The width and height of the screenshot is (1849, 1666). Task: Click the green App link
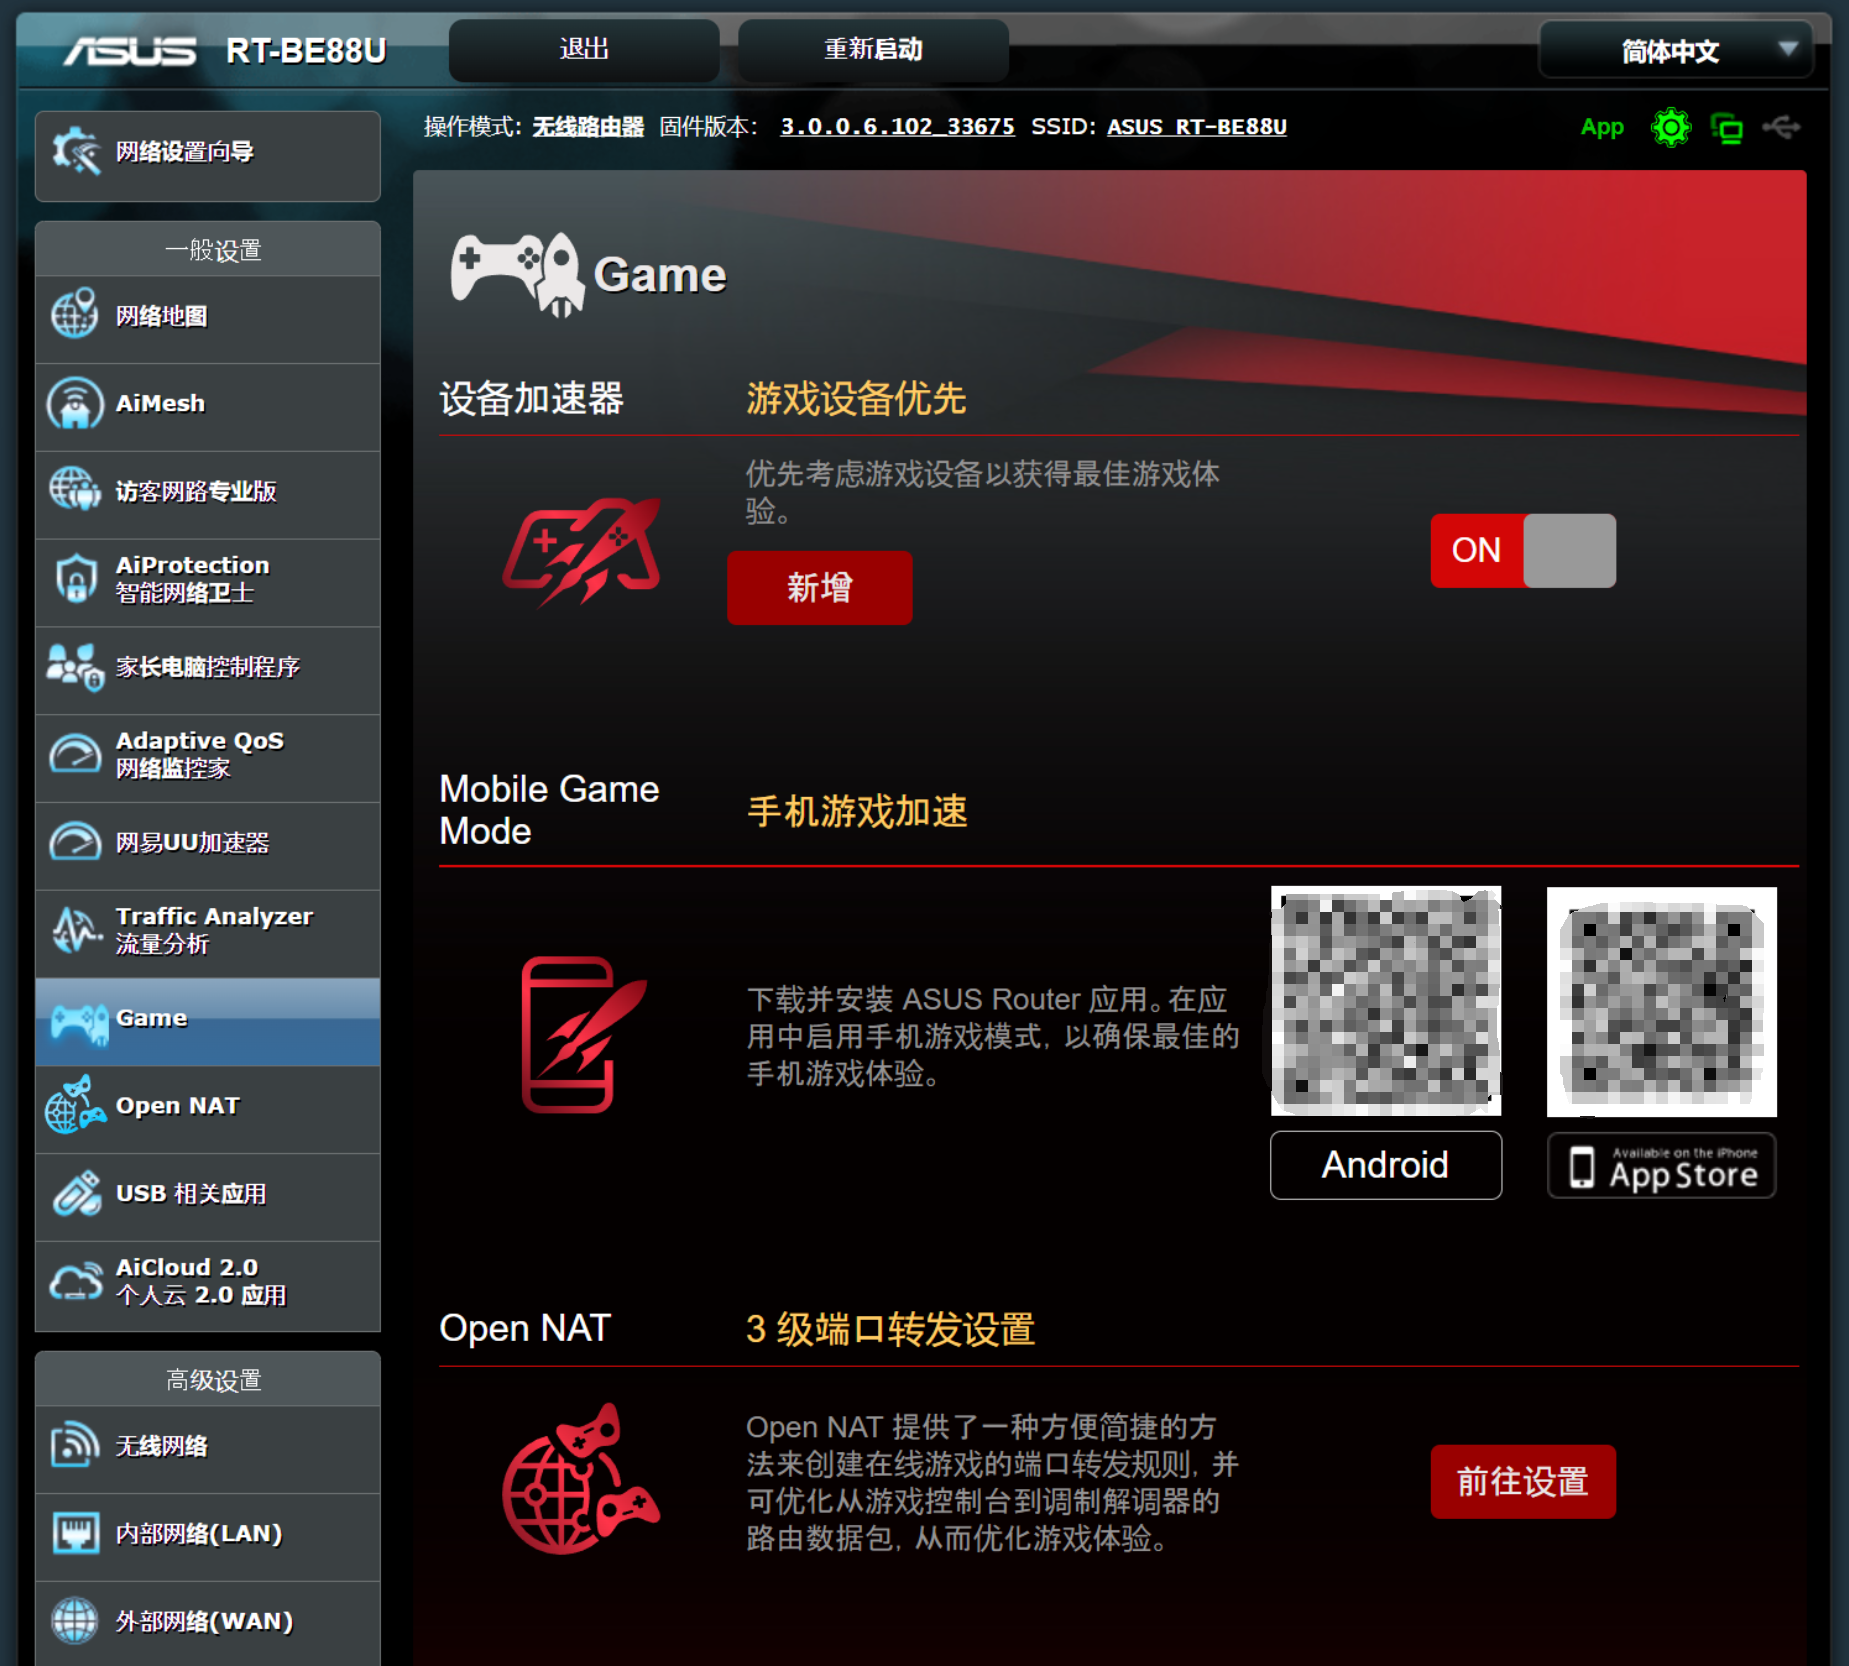point(1601,128)
